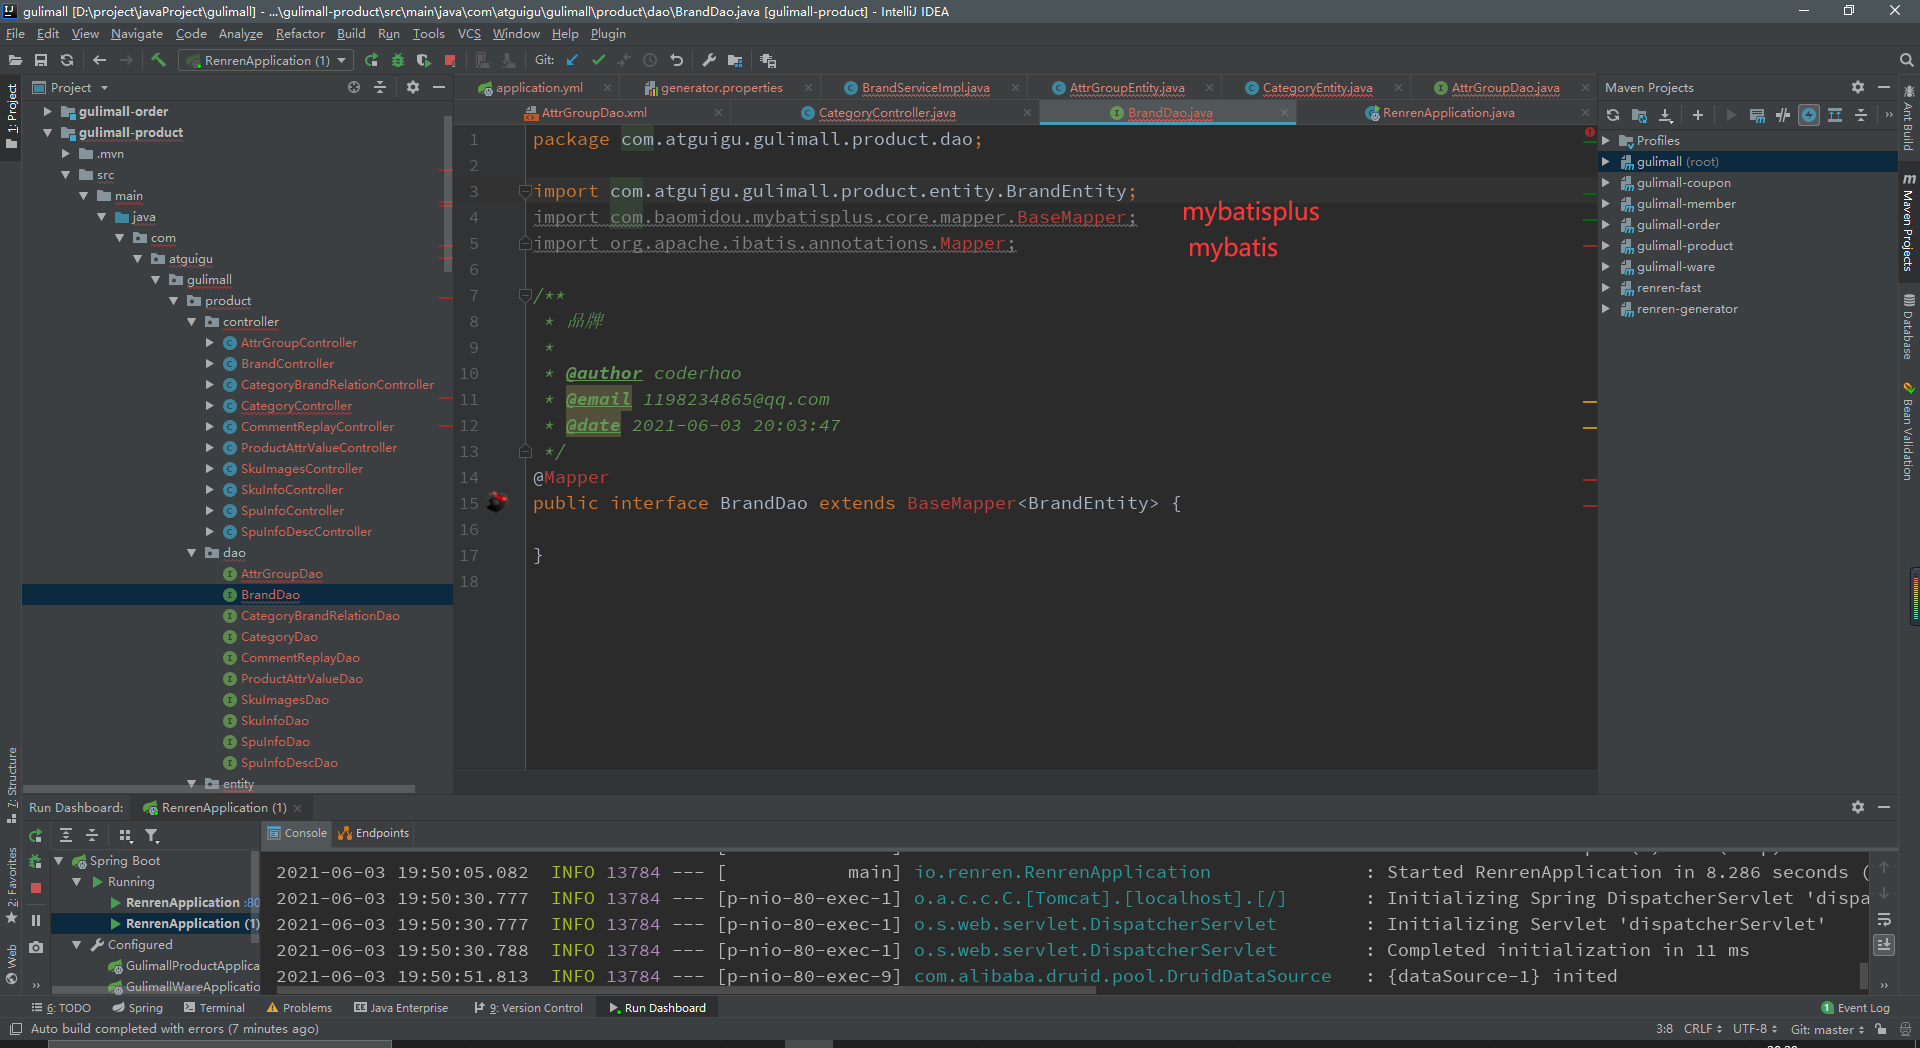
Task: Close the generator.properties tab
Action: point(809,88)
